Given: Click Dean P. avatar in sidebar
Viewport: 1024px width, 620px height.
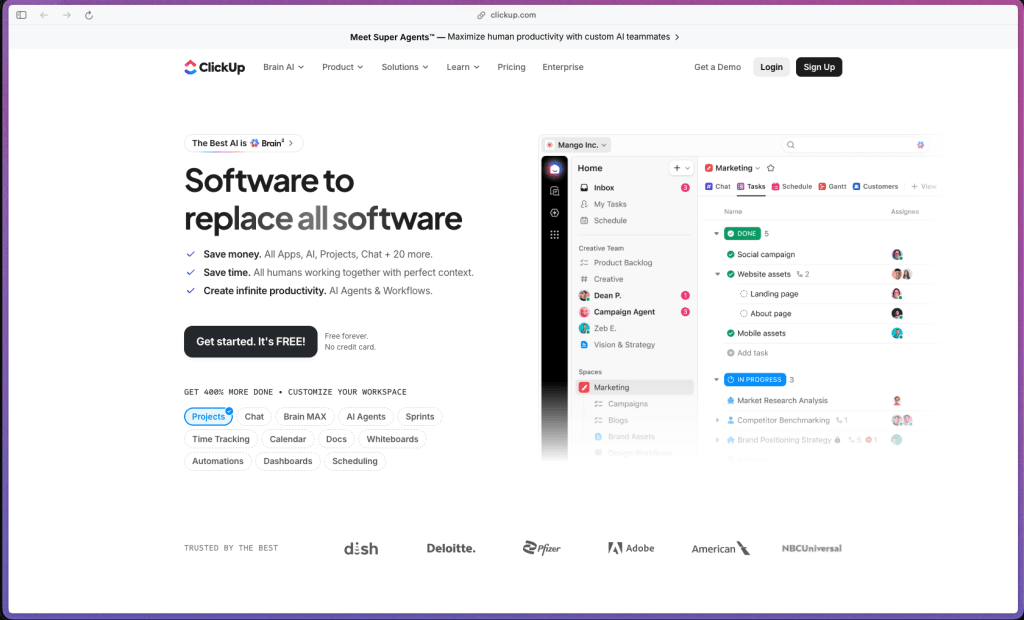Looking at the screenshot, I should click(x=584, y=295).
